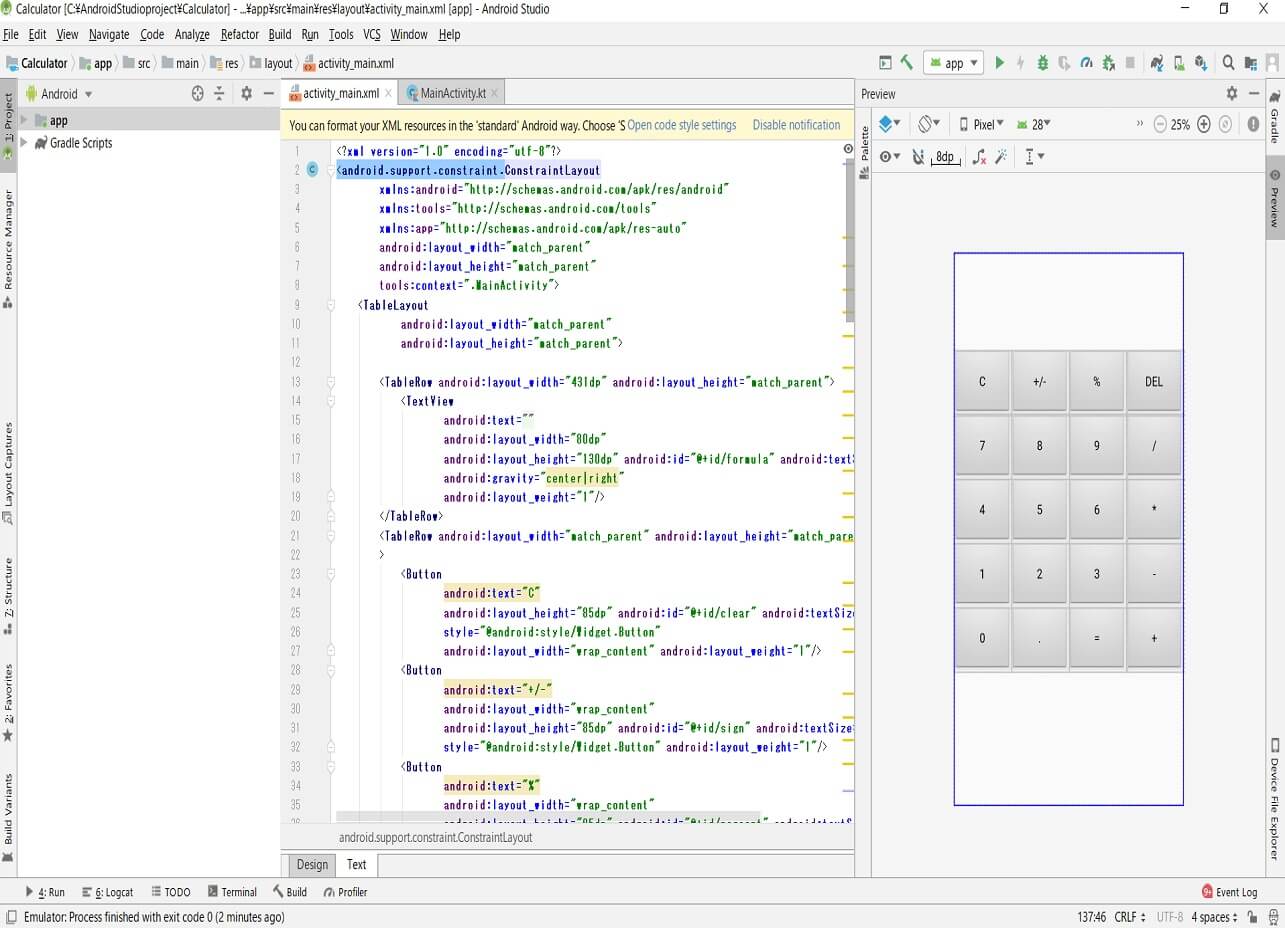The width and height of the screenshot is (1285, 928).
Task: Click the Open code style settings link
Action: tap(681, 125)
